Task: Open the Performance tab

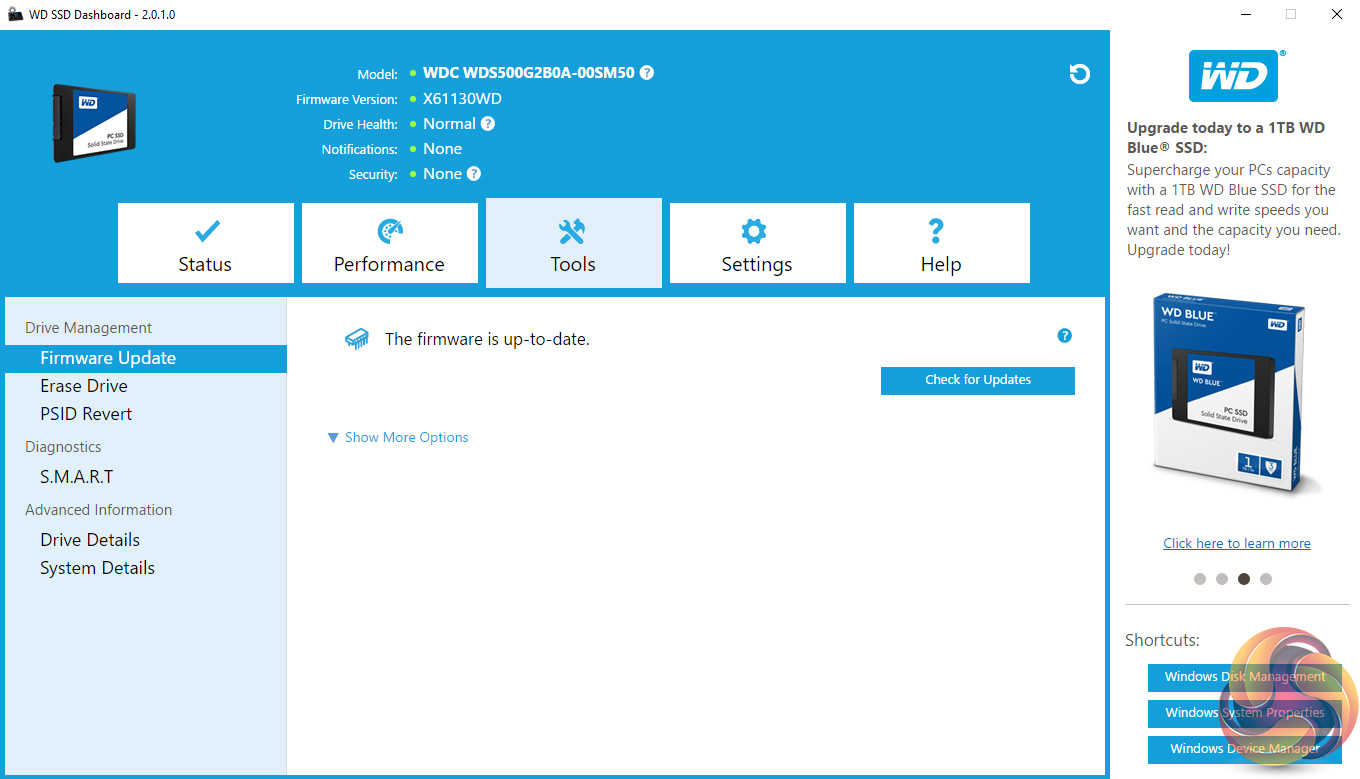Action: click(x=390, y=243)
